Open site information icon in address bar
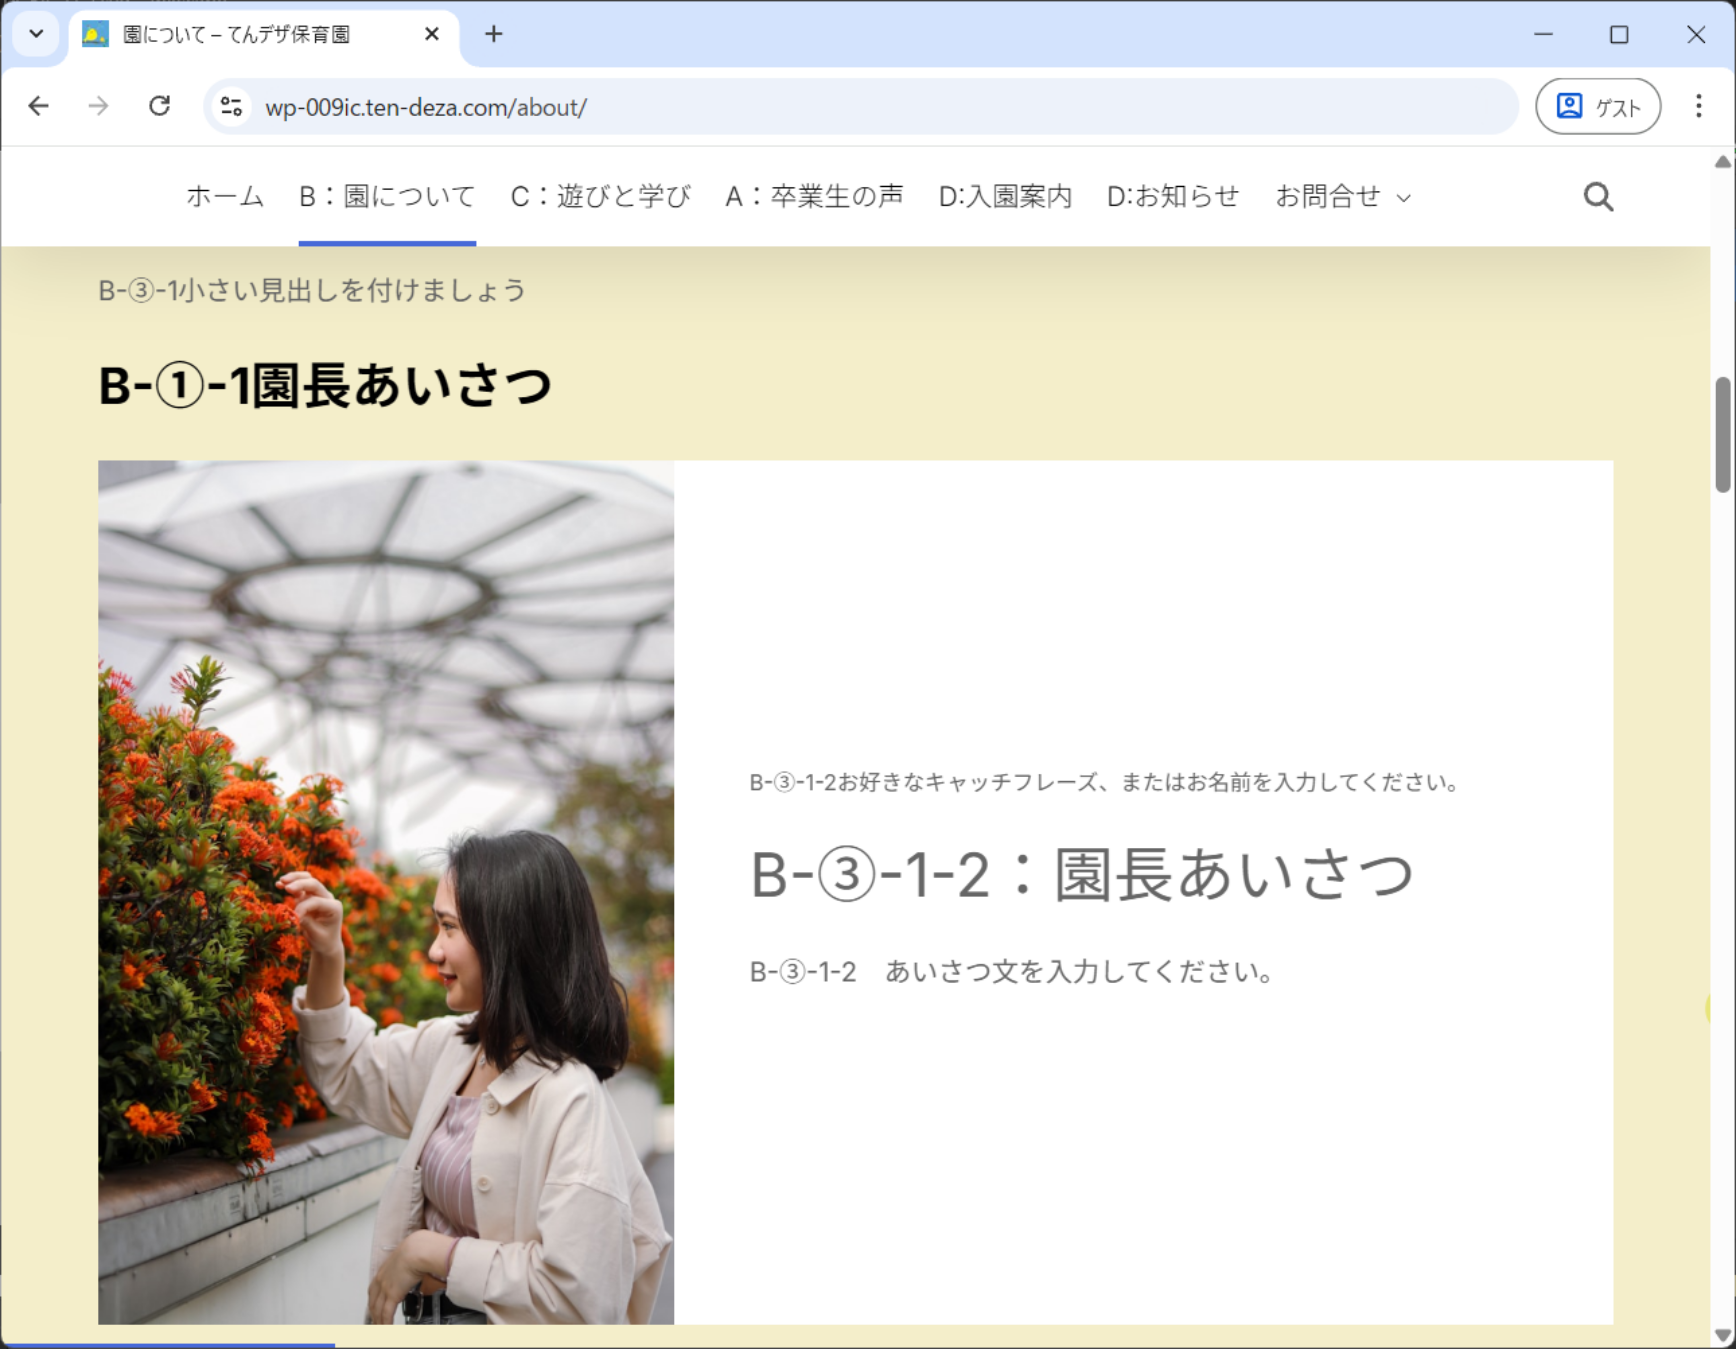This screenshot has height=1349, width=1736. (232, 107)
